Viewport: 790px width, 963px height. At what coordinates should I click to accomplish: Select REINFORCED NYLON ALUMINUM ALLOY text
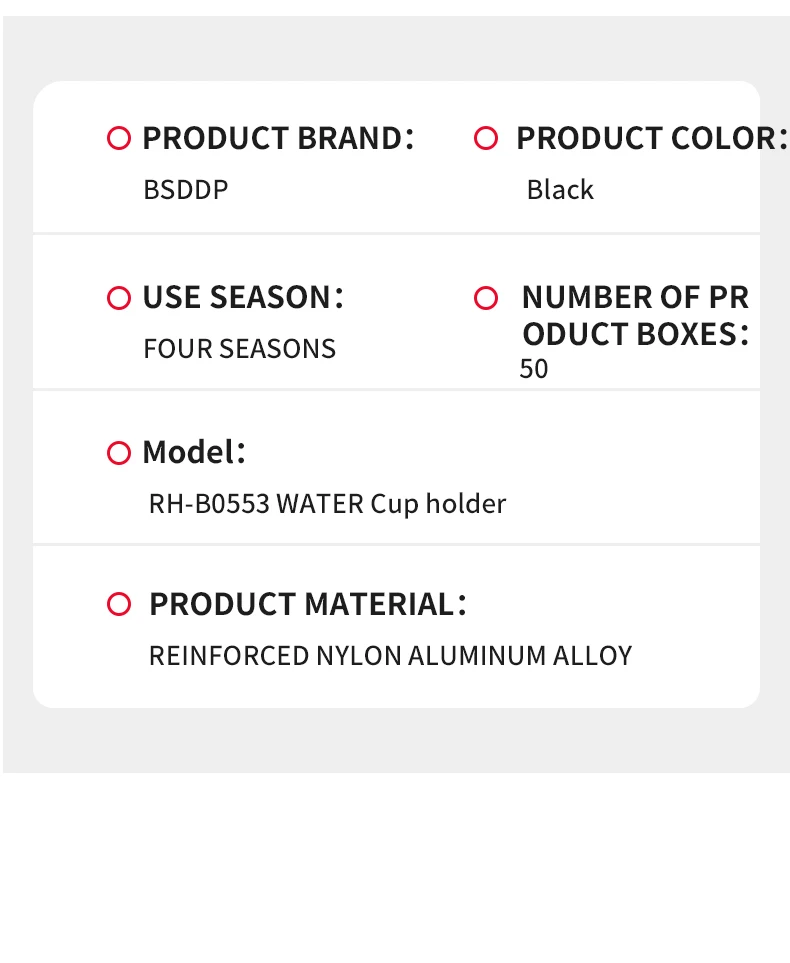[x=390, y=656]
